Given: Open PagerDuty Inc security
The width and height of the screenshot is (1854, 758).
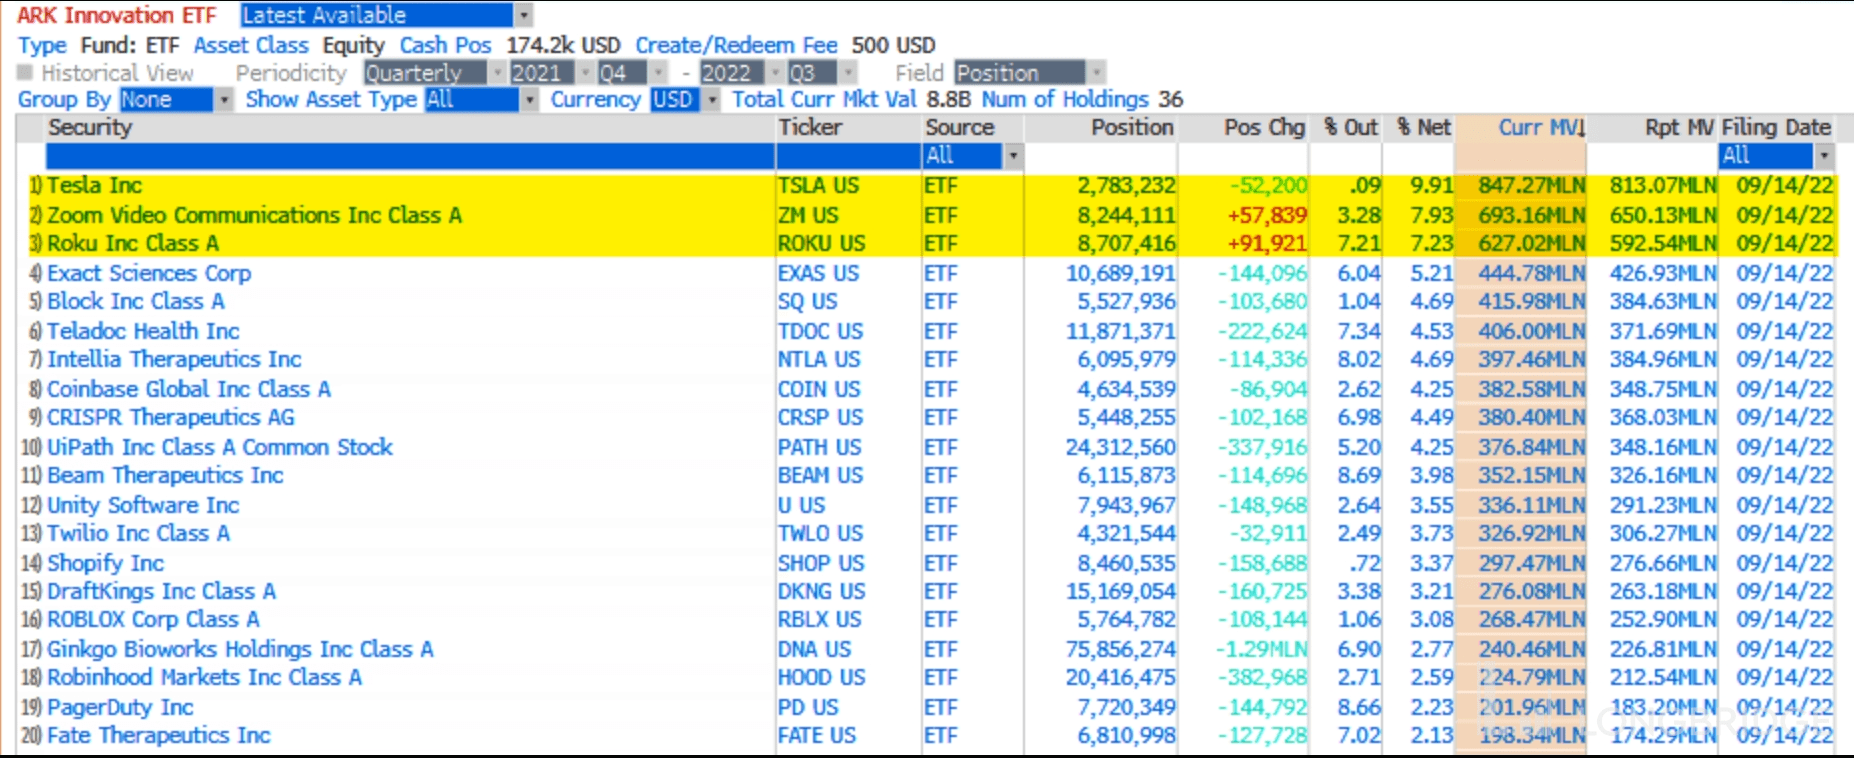Looking at the screenshot, I should pyautogui.click(x=120, y=707).
